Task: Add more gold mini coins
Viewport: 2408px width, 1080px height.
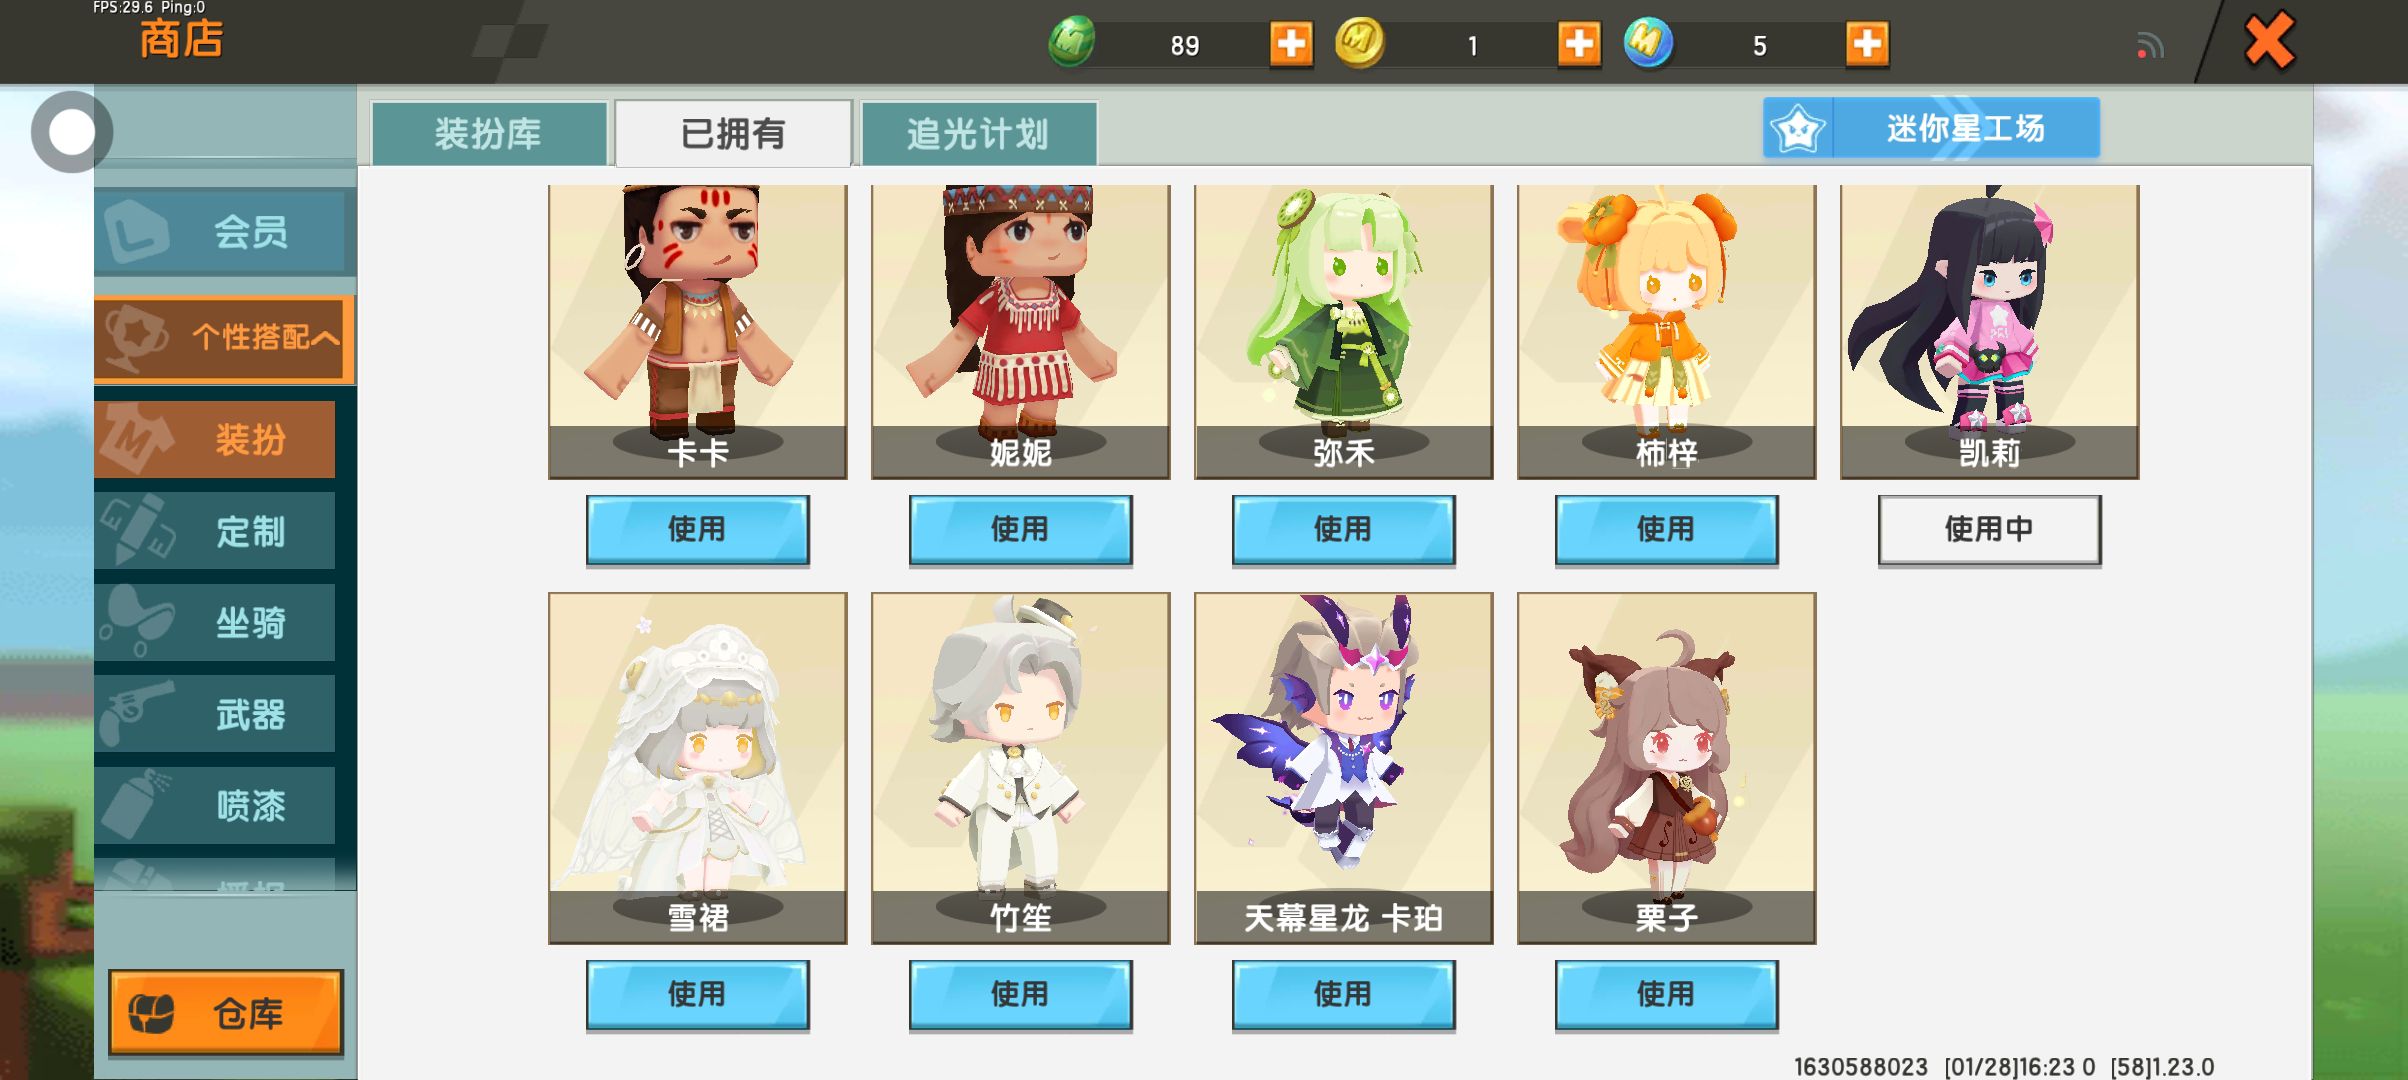Action: 1579,44
